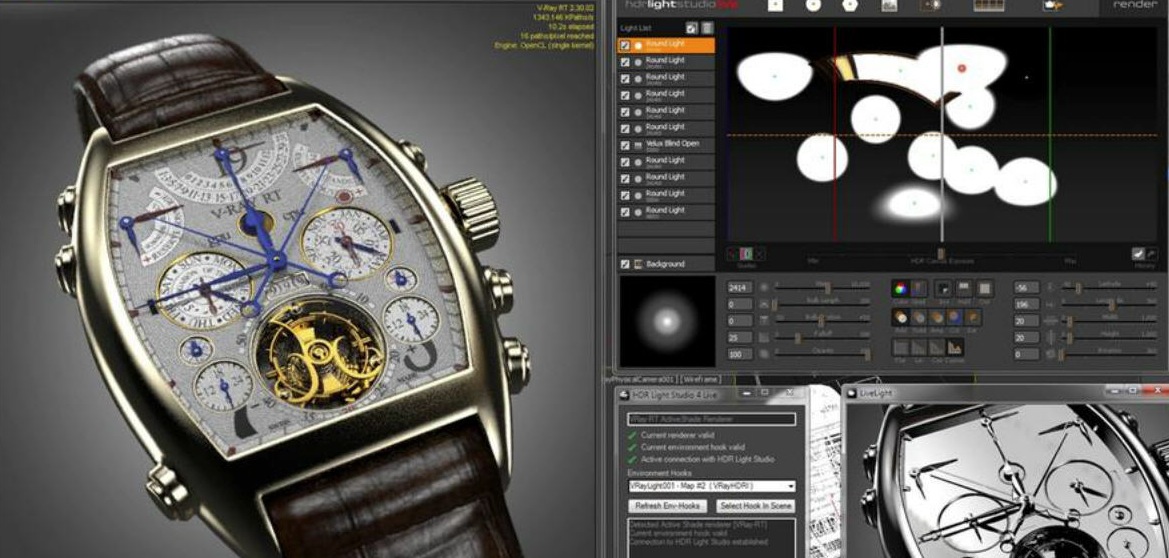Click the Wireframe viewport label

point(702,380)
